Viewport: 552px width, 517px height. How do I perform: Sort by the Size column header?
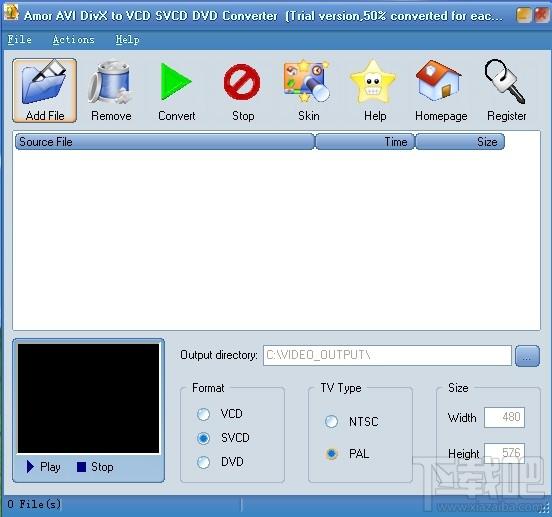pyautogui.click(x=460, y=141)
